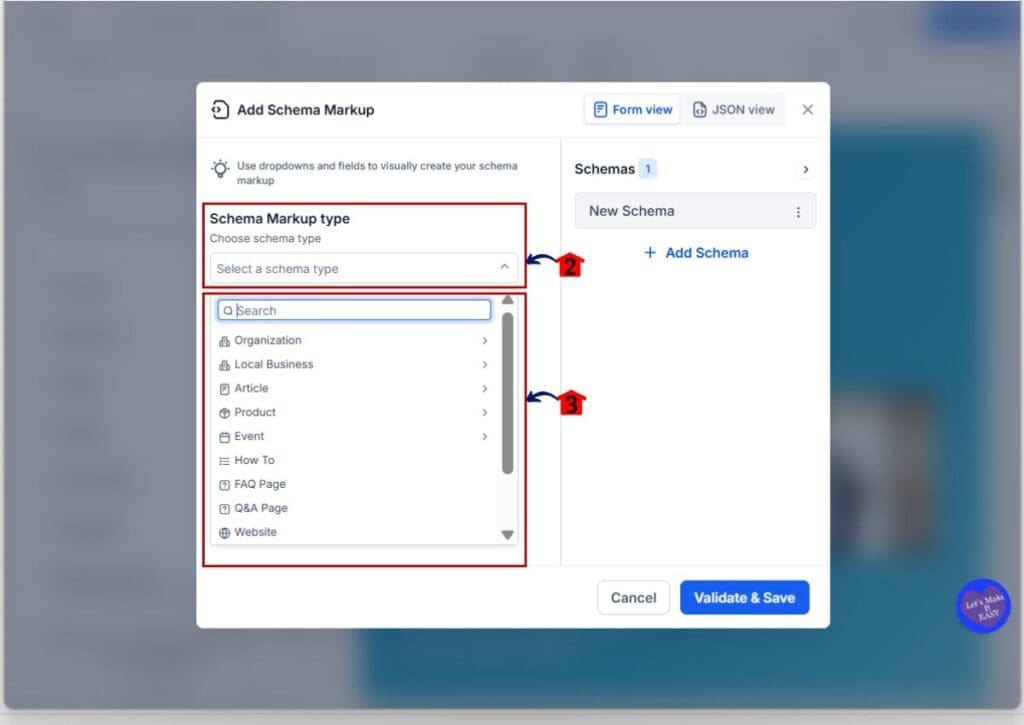The image size is (1024, 725).
Task: Click the dropdown list scrollbar down arrow
Action: [x=507, y=535]
